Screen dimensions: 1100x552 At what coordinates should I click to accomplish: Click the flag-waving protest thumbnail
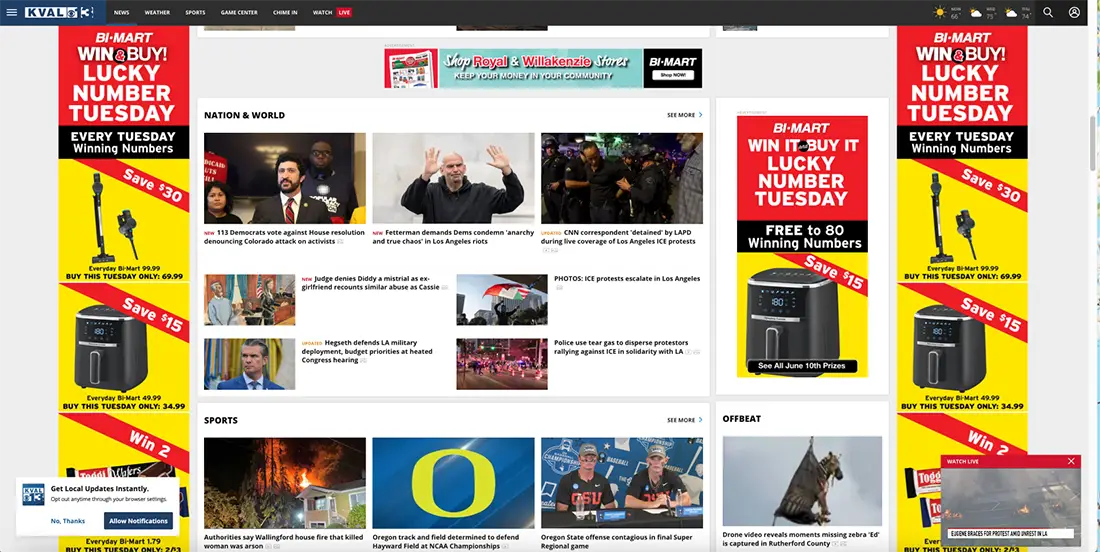pyautogui.click(x=502, y=299)
